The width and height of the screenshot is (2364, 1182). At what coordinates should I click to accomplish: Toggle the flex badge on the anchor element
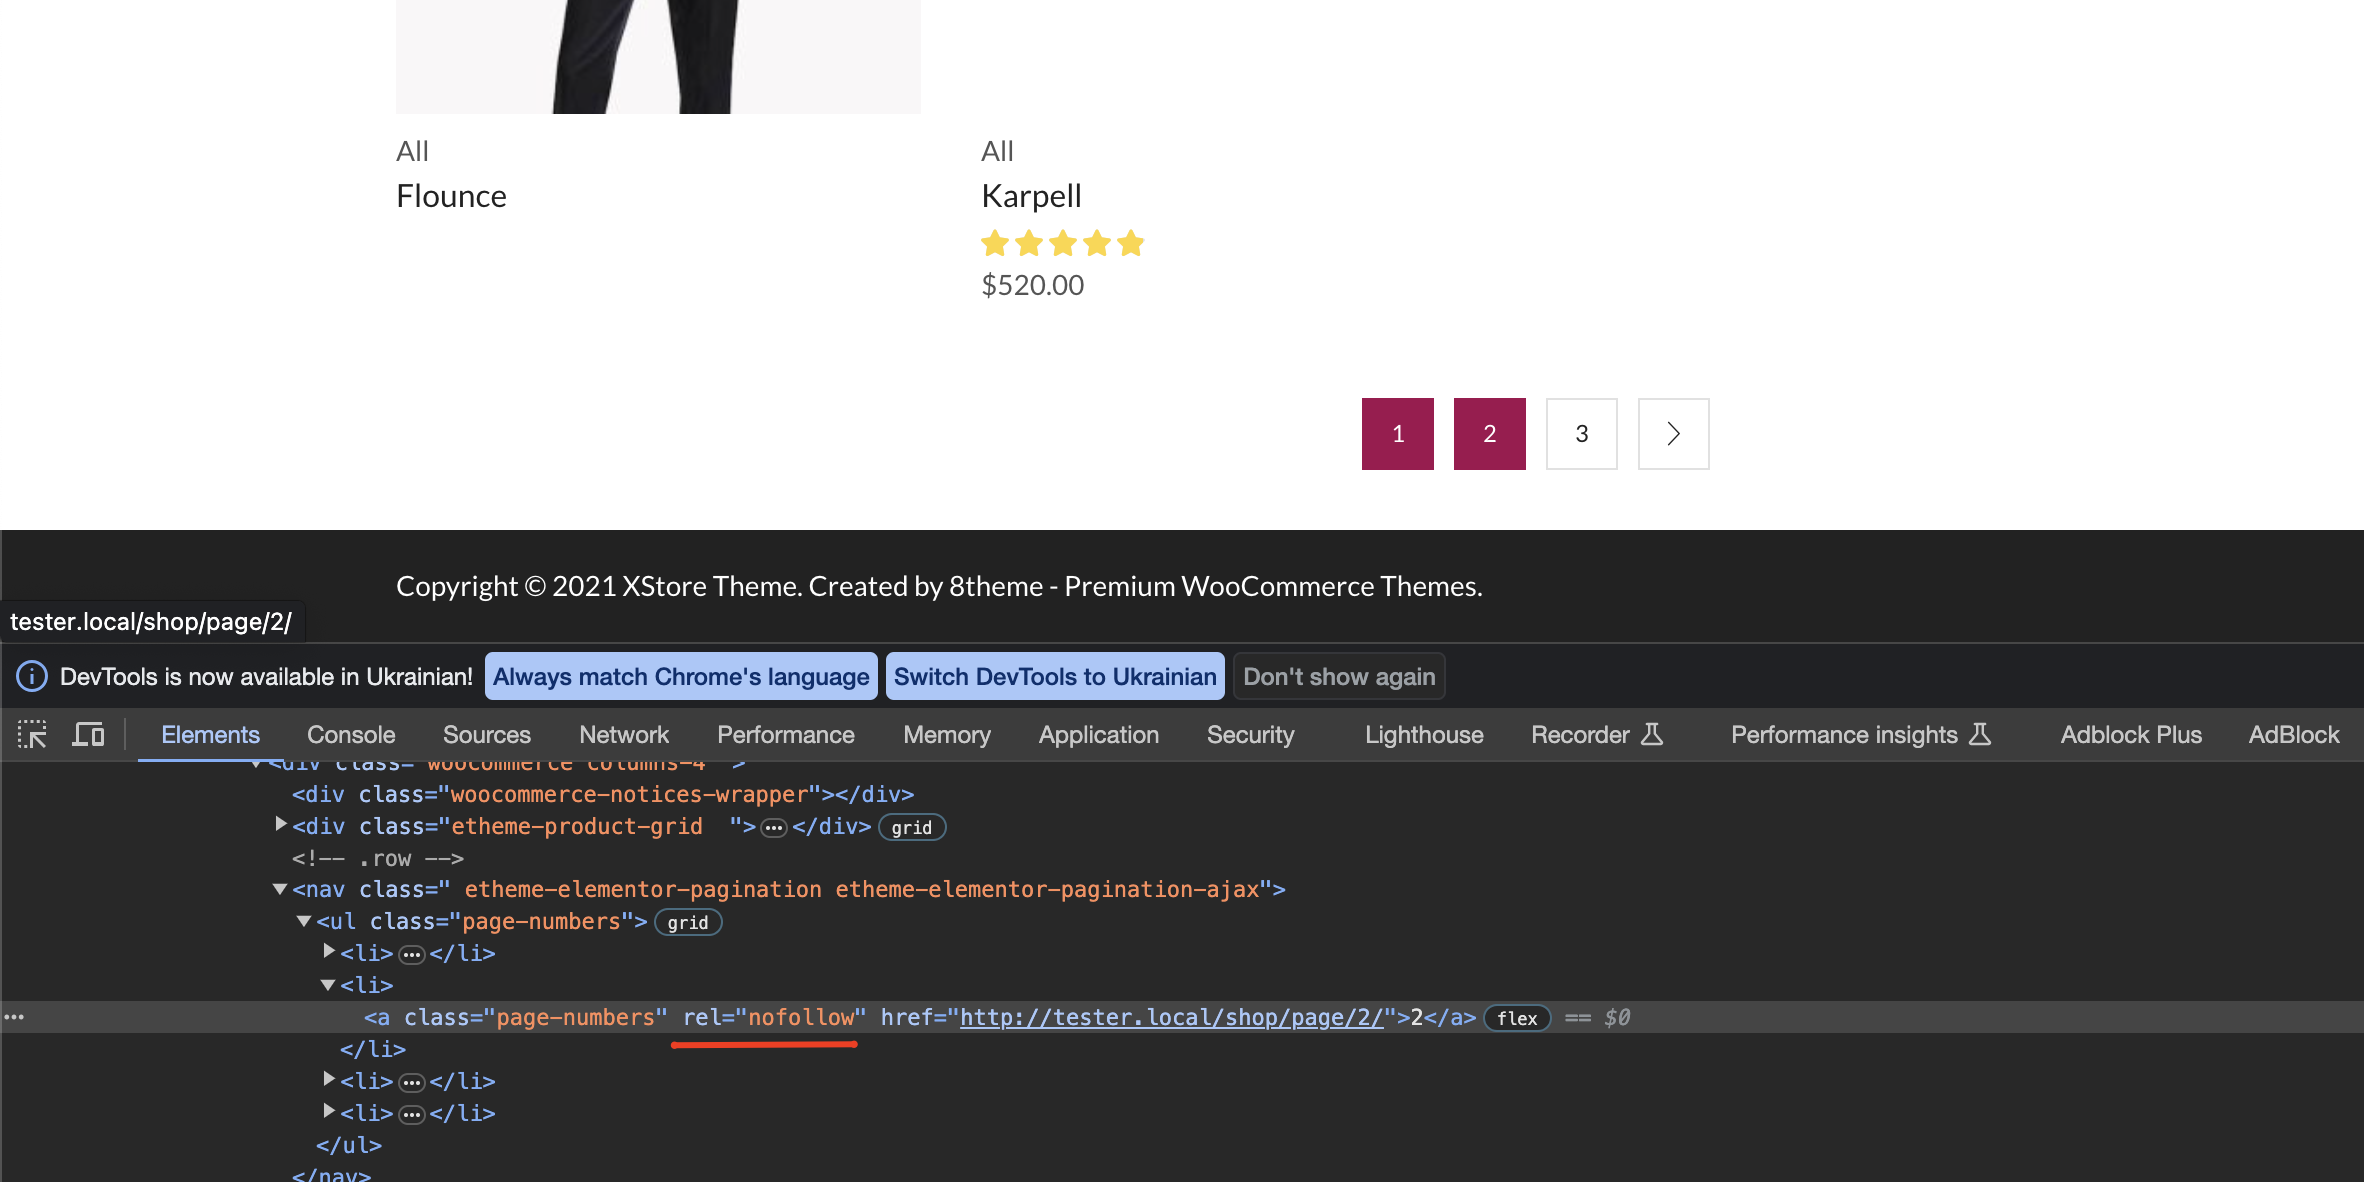[x=1517, y=1018]
